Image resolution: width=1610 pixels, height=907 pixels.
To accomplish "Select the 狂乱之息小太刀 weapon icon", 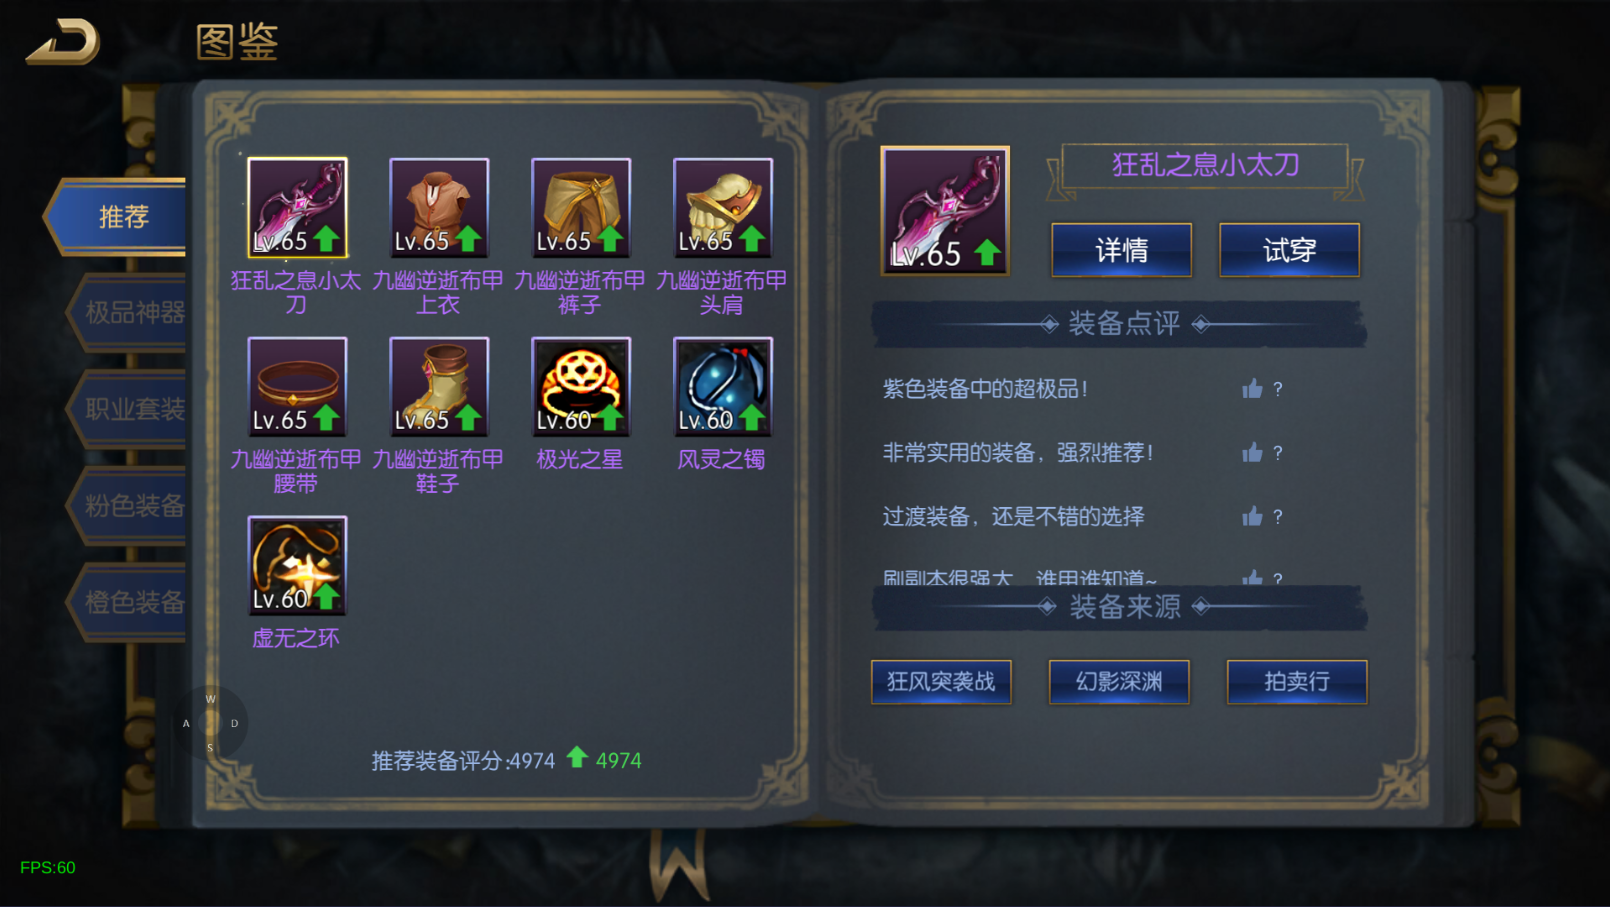I will tap(297, 207).
